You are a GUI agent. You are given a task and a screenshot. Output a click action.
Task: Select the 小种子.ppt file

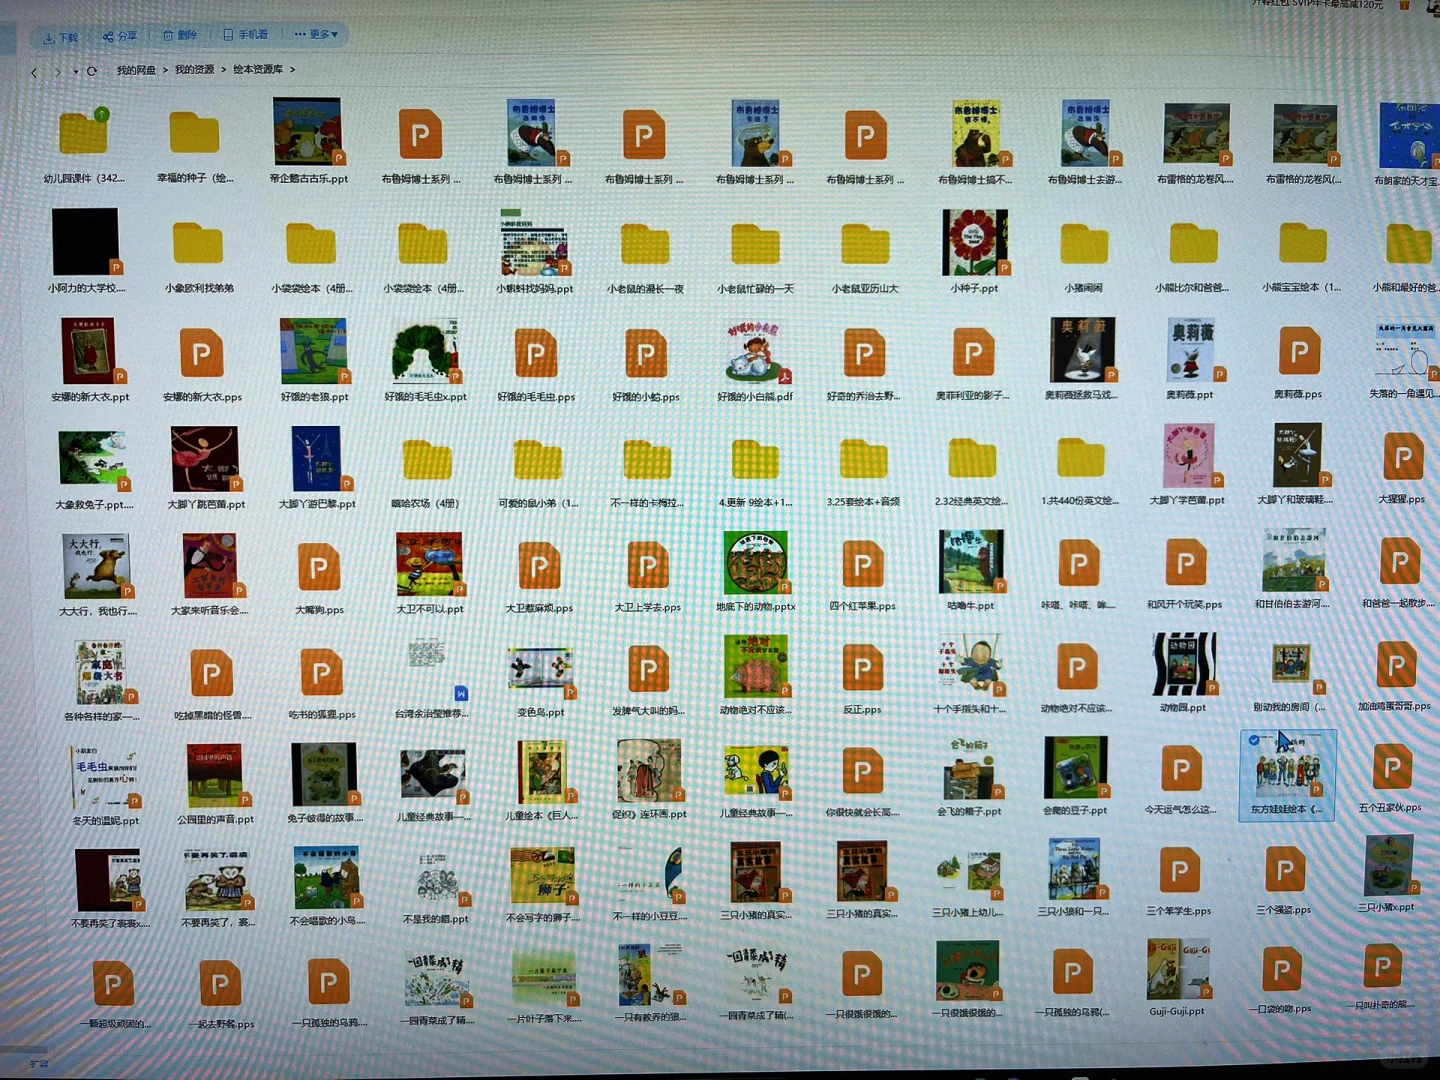[975, 242]
